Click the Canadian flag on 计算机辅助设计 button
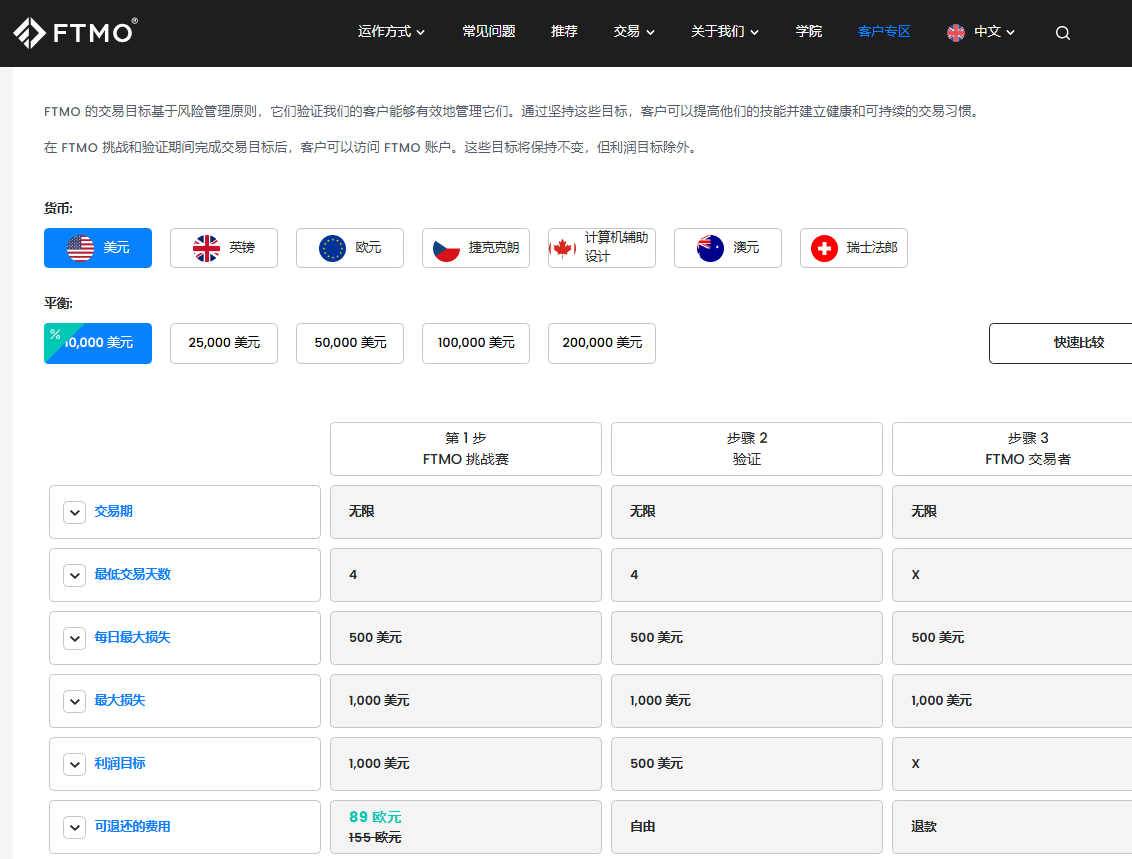Image resolution: width=1132 pixels, height=859 pixels. point(562,248)
